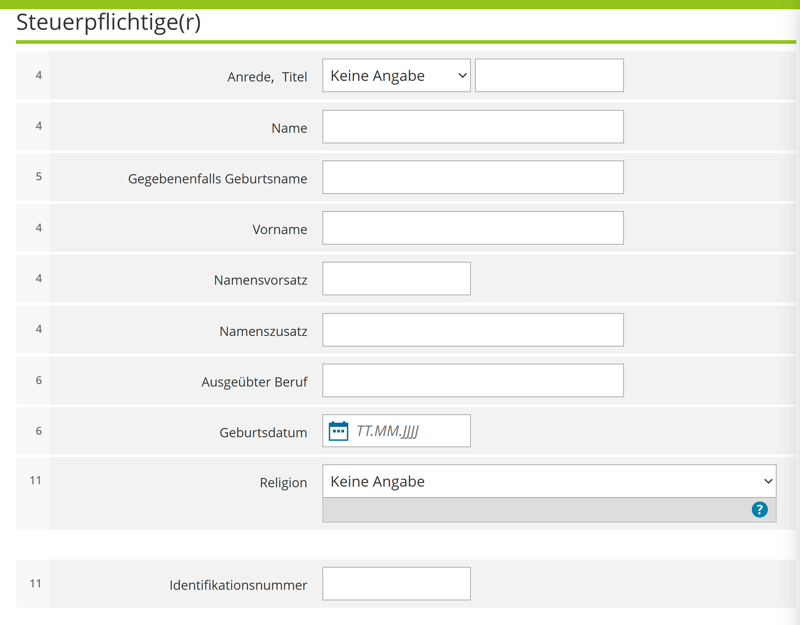Focus the Name input field

coord(472,127)
